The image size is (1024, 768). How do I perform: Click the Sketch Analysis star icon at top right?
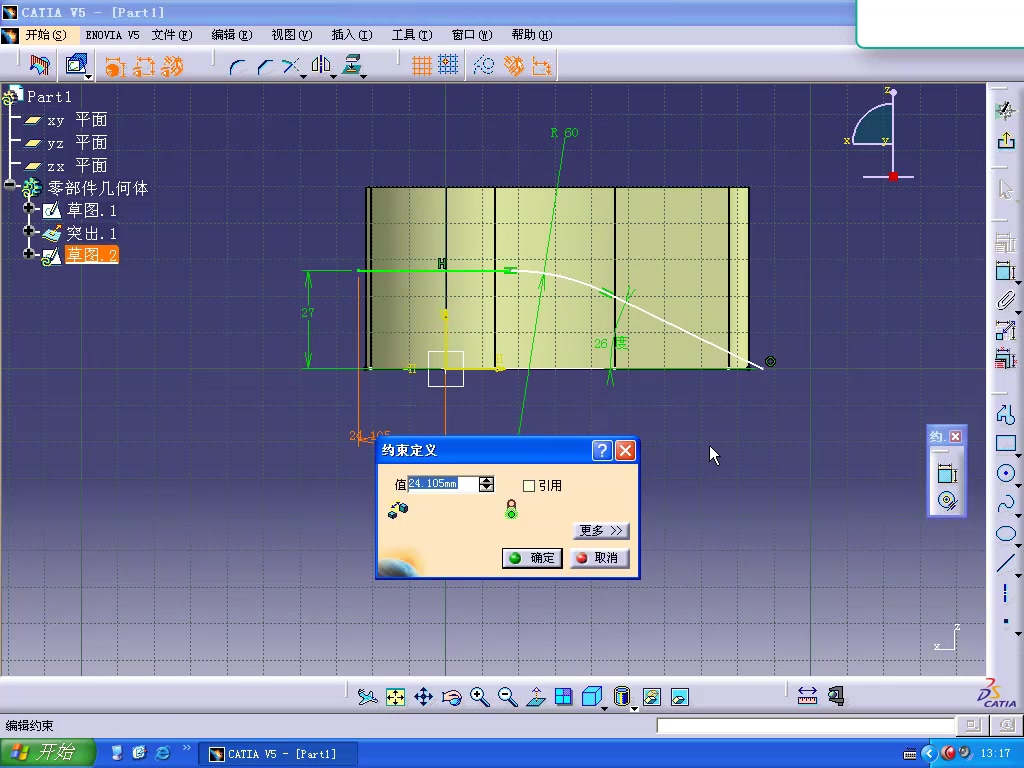1006,110
